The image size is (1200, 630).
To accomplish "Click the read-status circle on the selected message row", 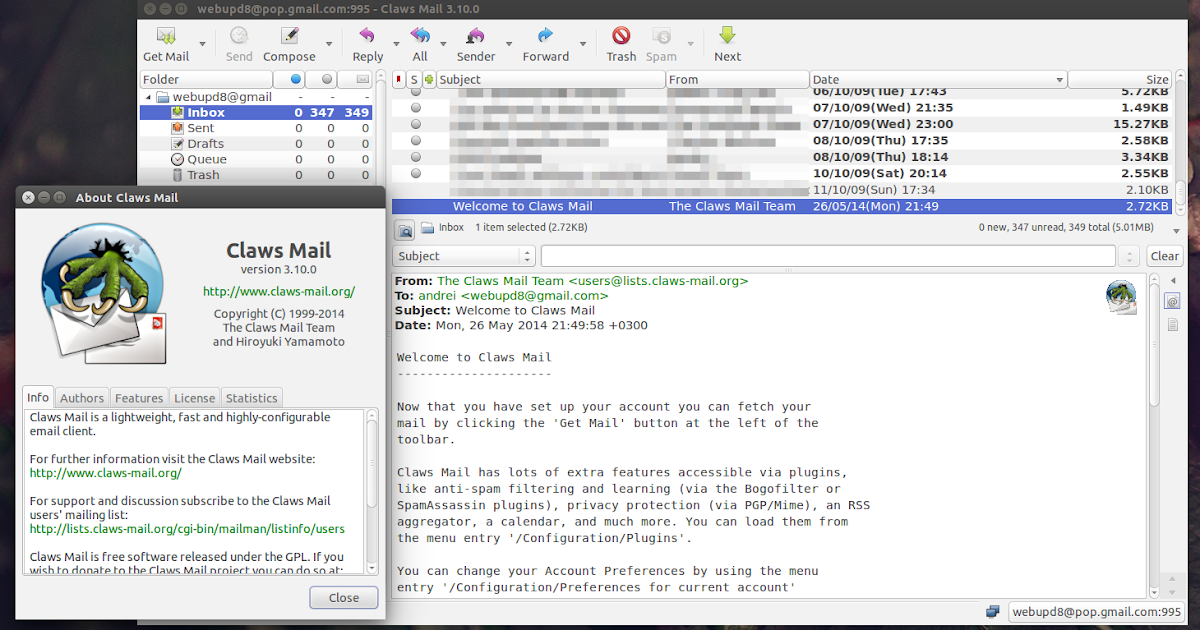I will 415,206.
